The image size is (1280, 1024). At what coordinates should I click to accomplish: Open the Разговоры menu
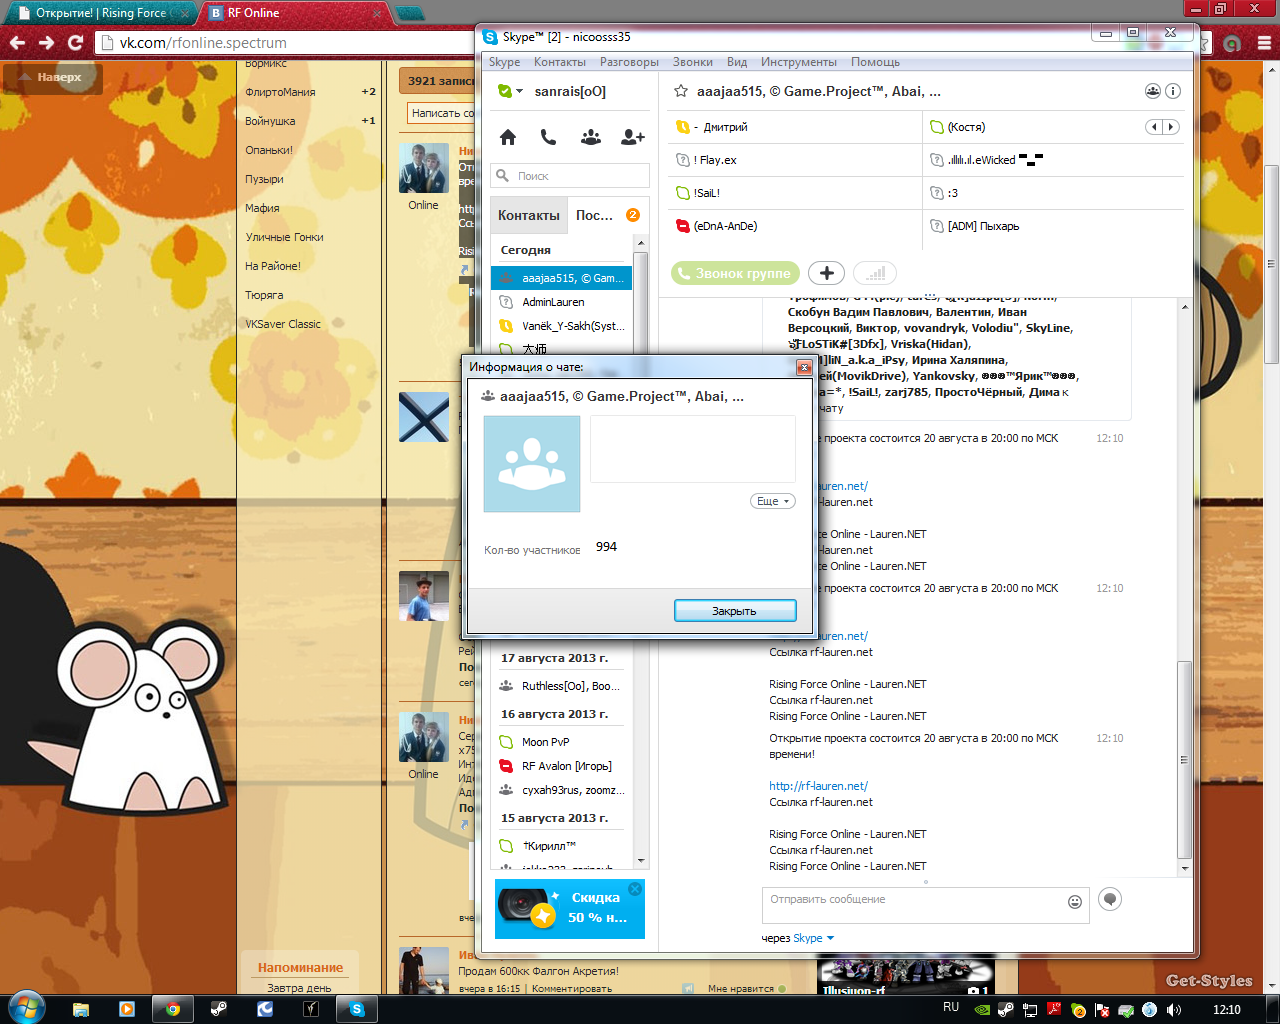[629, 62]
